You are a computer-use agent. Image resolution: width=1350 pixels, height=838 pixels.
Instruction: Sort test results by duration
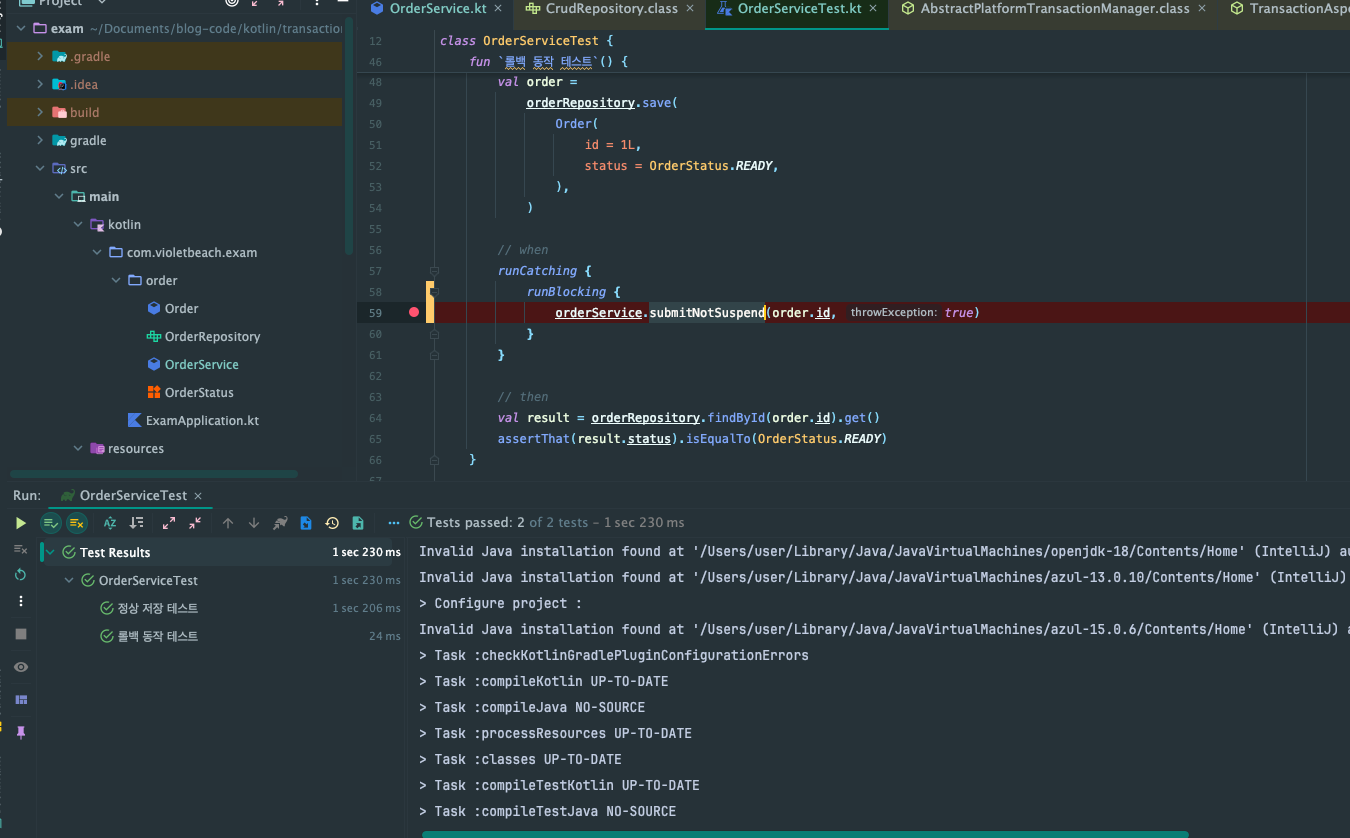tap(137, 523)
